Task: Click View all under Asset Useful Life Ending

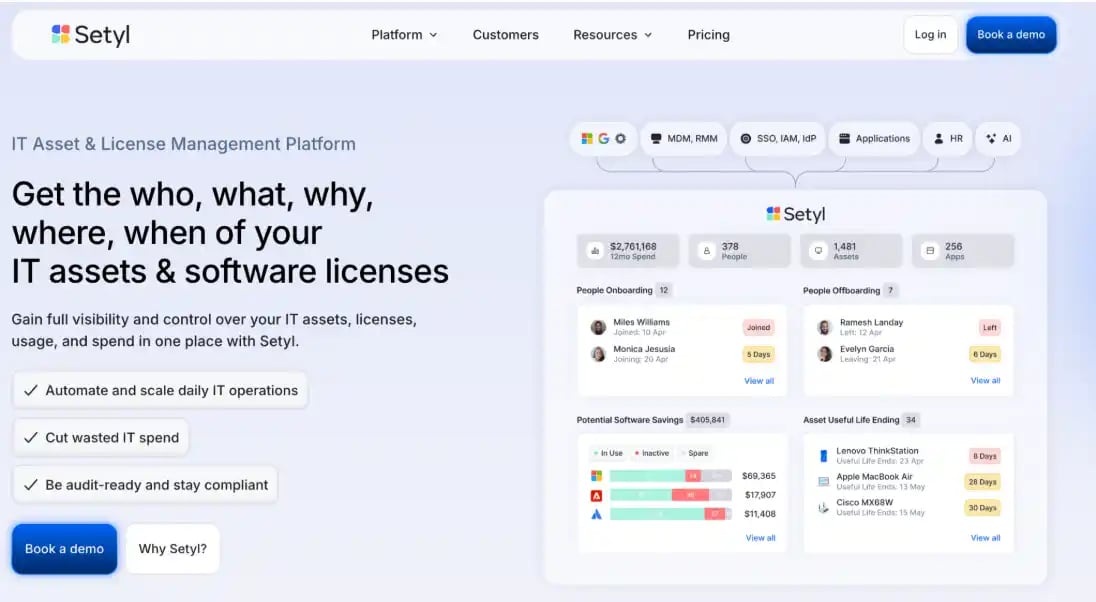Action: click(x=985, y=538)
